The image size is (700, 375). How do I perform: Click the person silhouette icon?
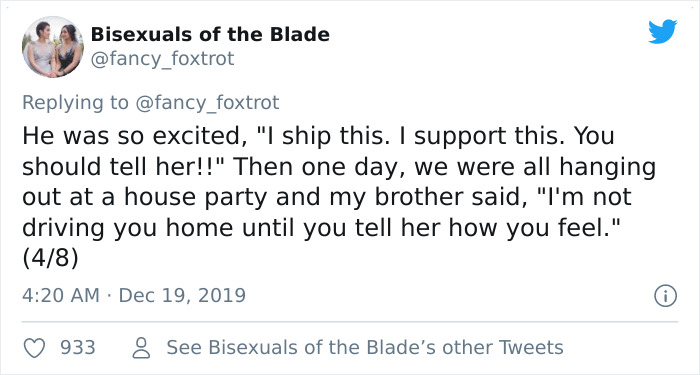(x=142, y=348)
